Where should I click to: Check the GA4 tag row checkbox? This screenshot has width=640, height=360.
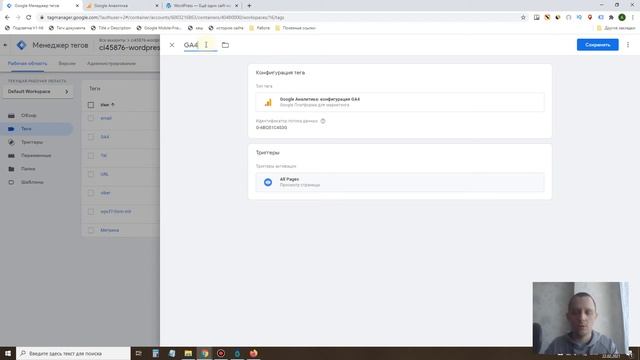point(91,137)
